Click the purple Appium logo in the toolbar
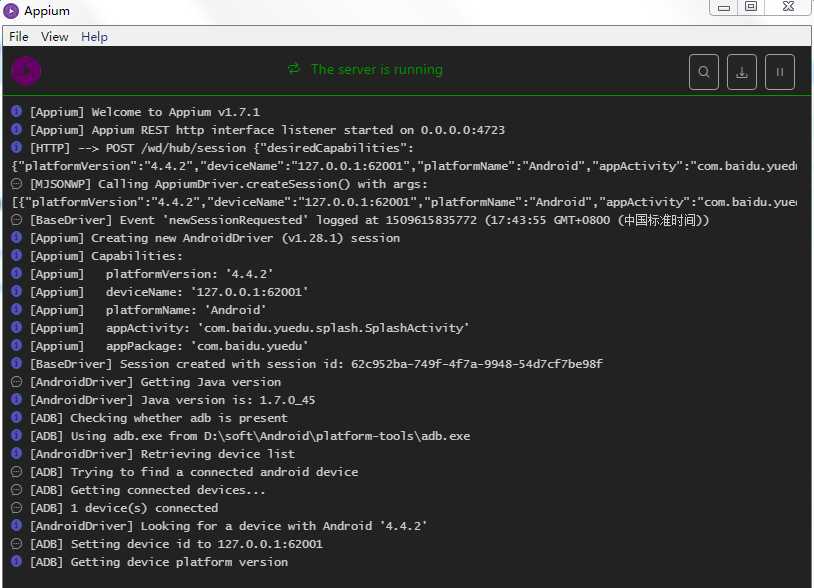The width and height of the screenshot is (814, 588). pos(26,71)
